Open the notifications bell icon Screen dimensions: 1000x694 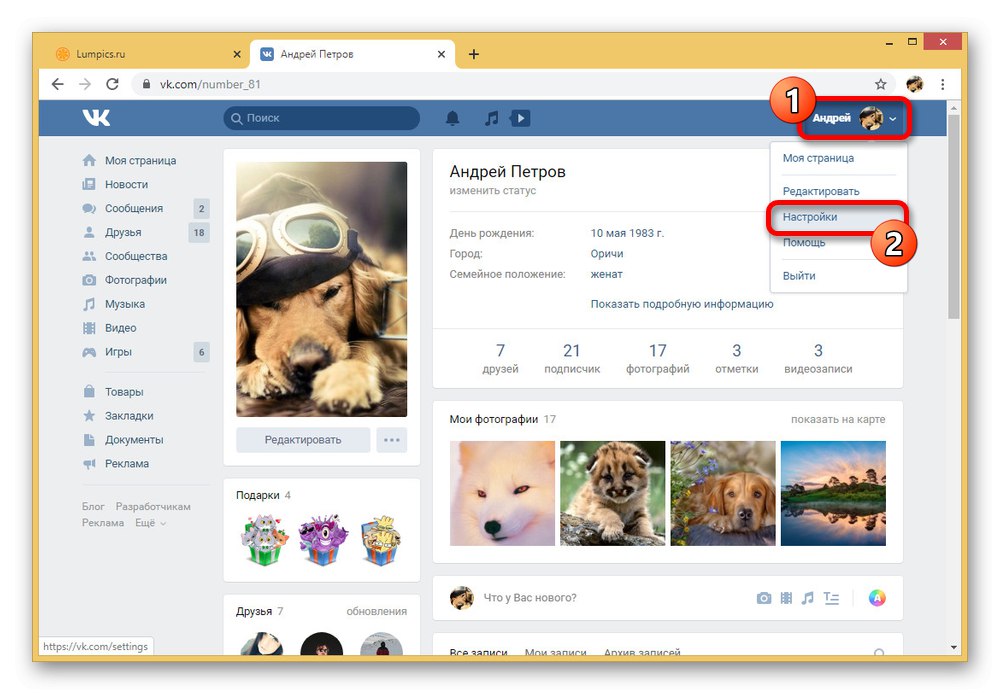(x=452, y=118)
